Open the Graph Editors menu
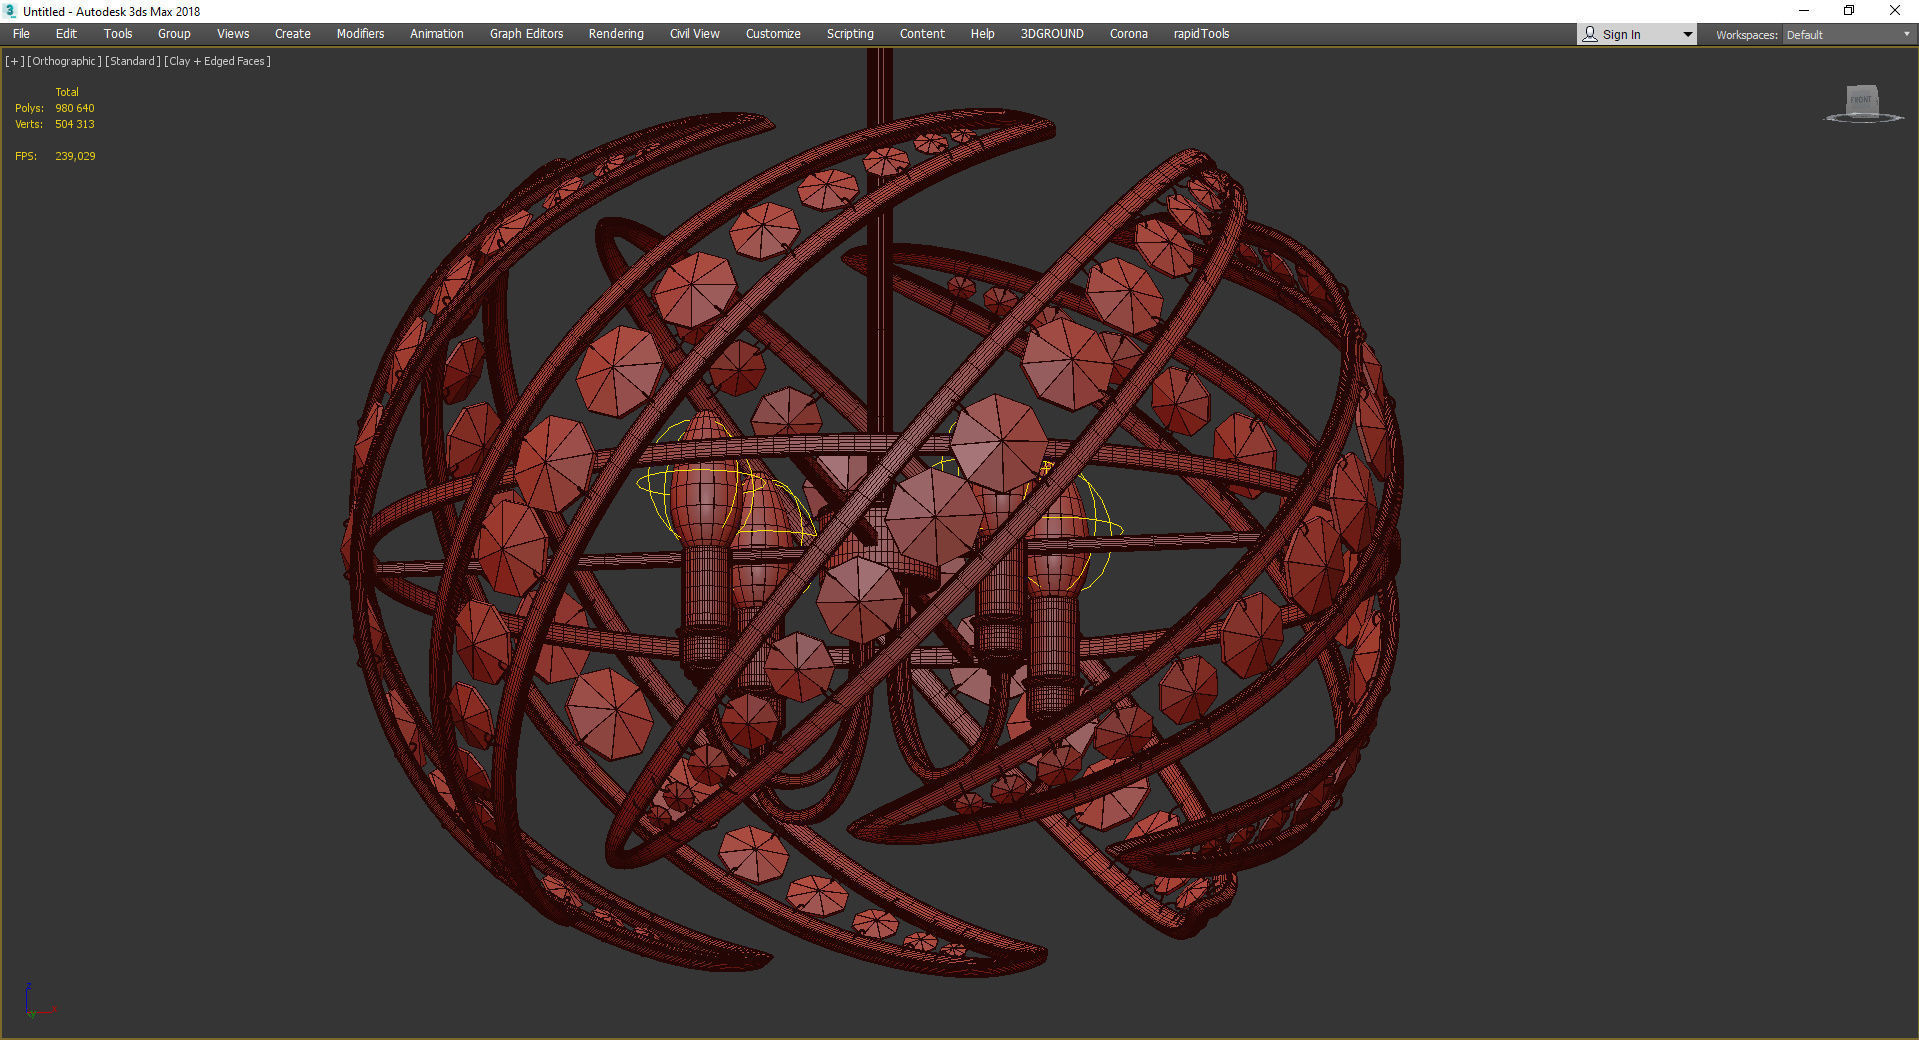 click(526, 34)
